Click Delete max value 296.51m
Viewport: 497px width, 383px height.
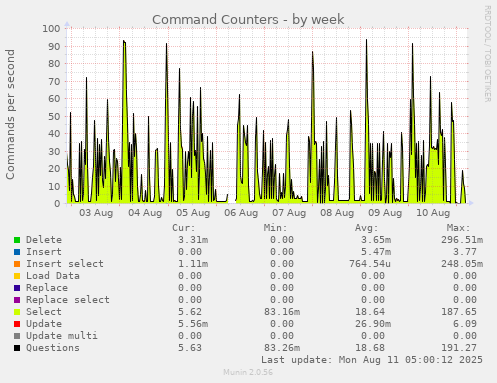pos(462,240)
